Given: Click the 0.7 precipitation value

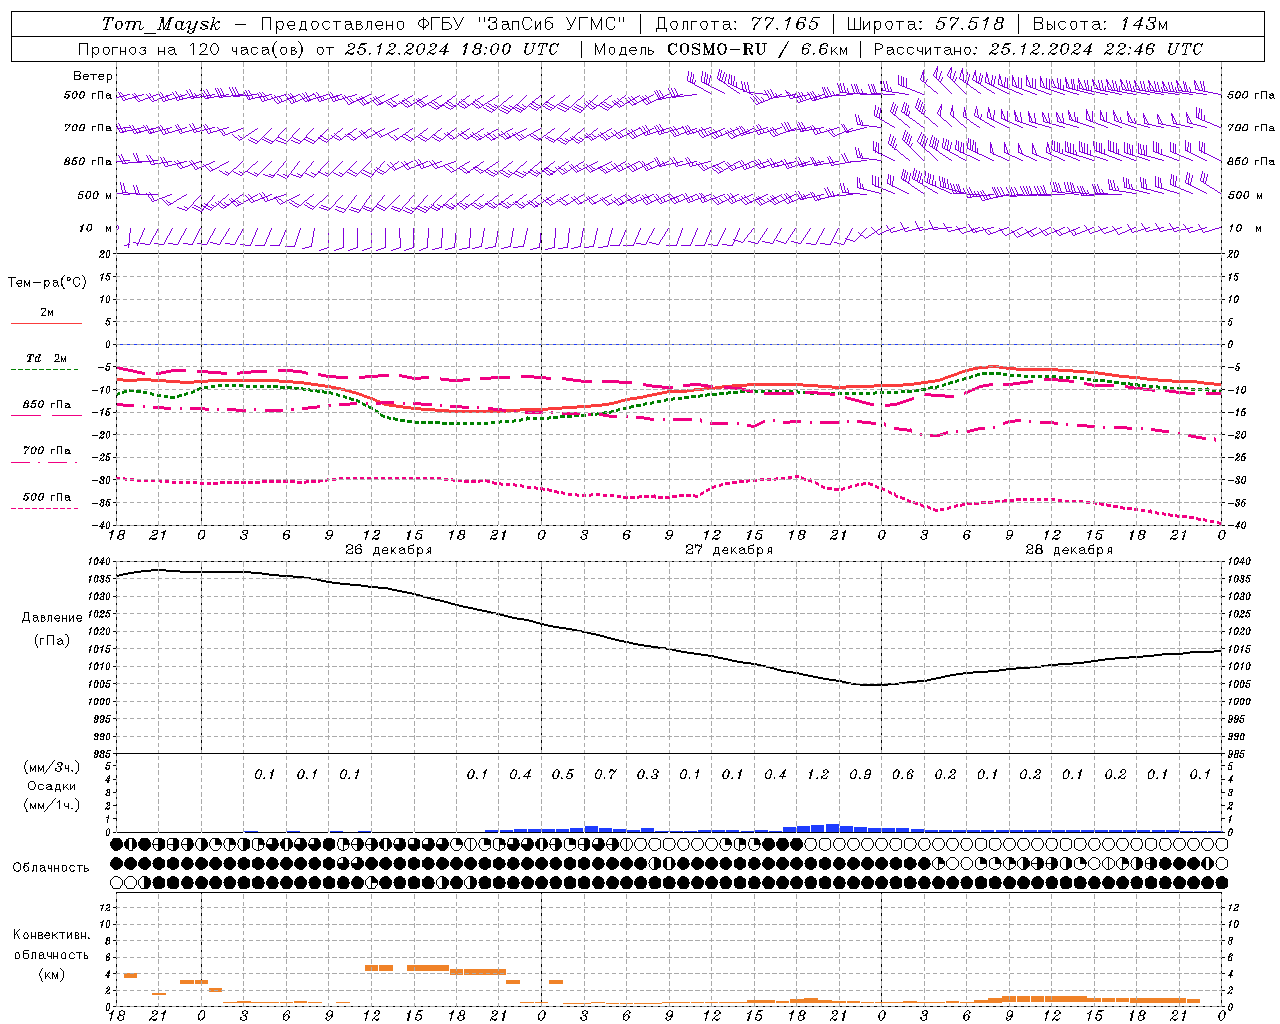Looking at the screenshot, I should [605, 775].
